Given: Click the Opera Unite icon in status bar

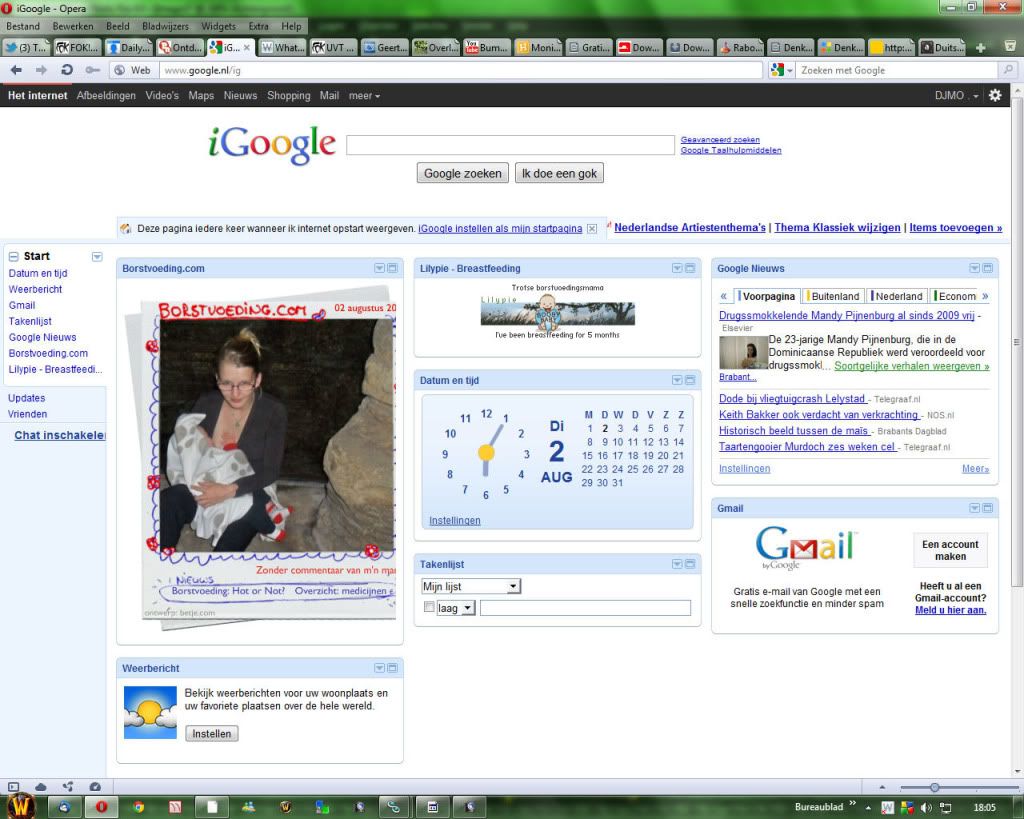Looking at the screenshot, I should (68, 786).
